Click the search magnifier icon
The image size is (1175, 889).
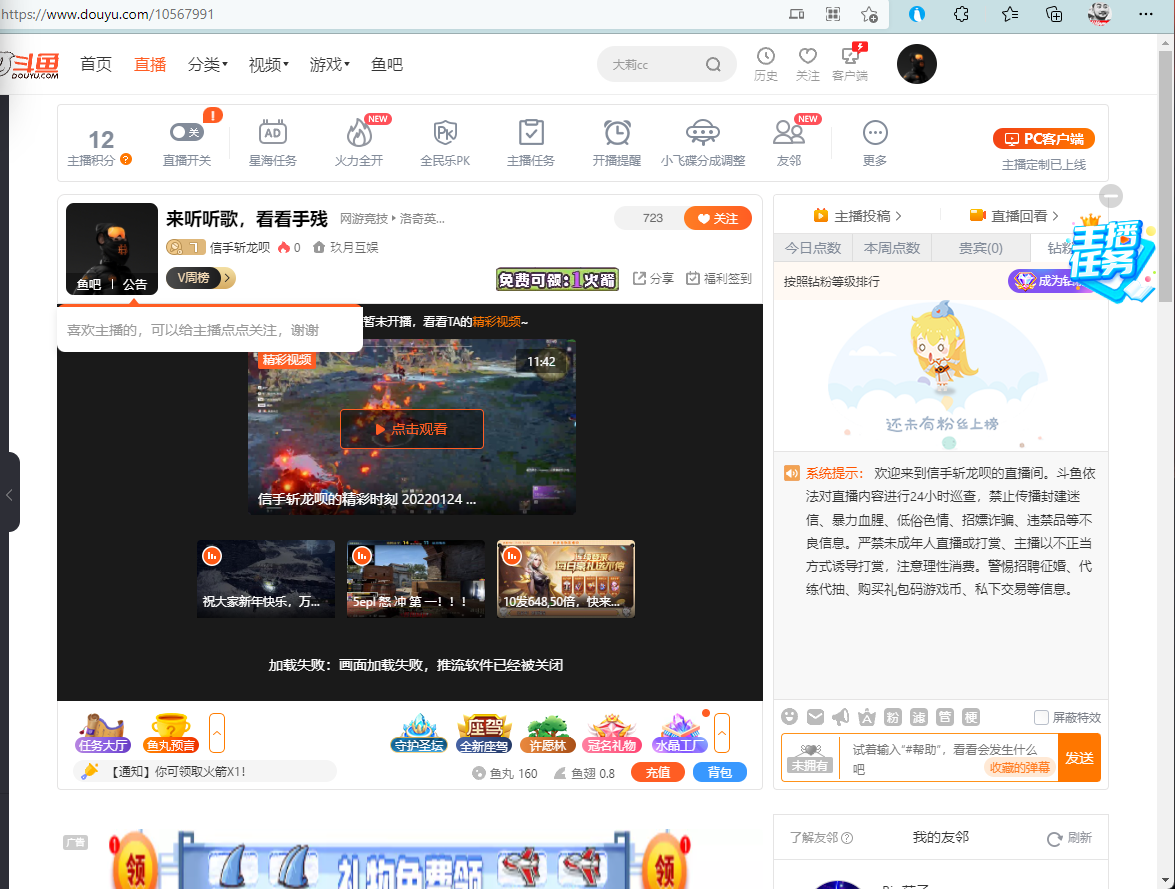click(x=713, y=64)
